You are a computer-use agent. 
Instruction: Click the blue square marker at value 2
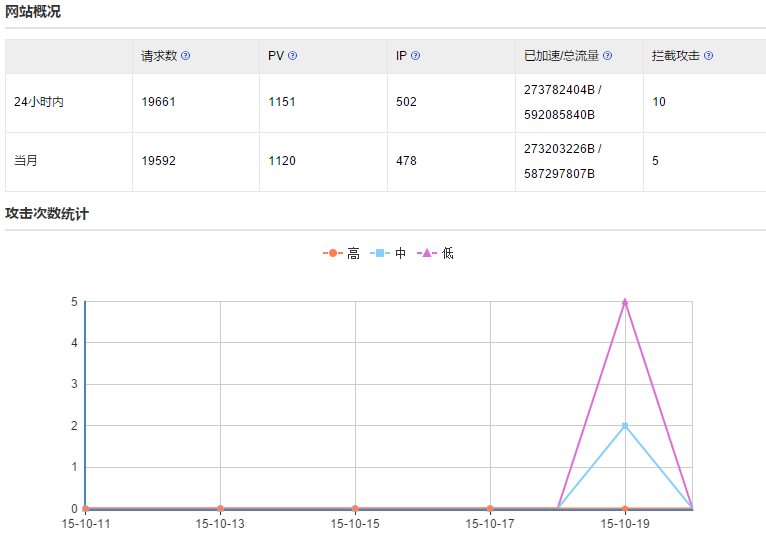[x=625, y=426]
